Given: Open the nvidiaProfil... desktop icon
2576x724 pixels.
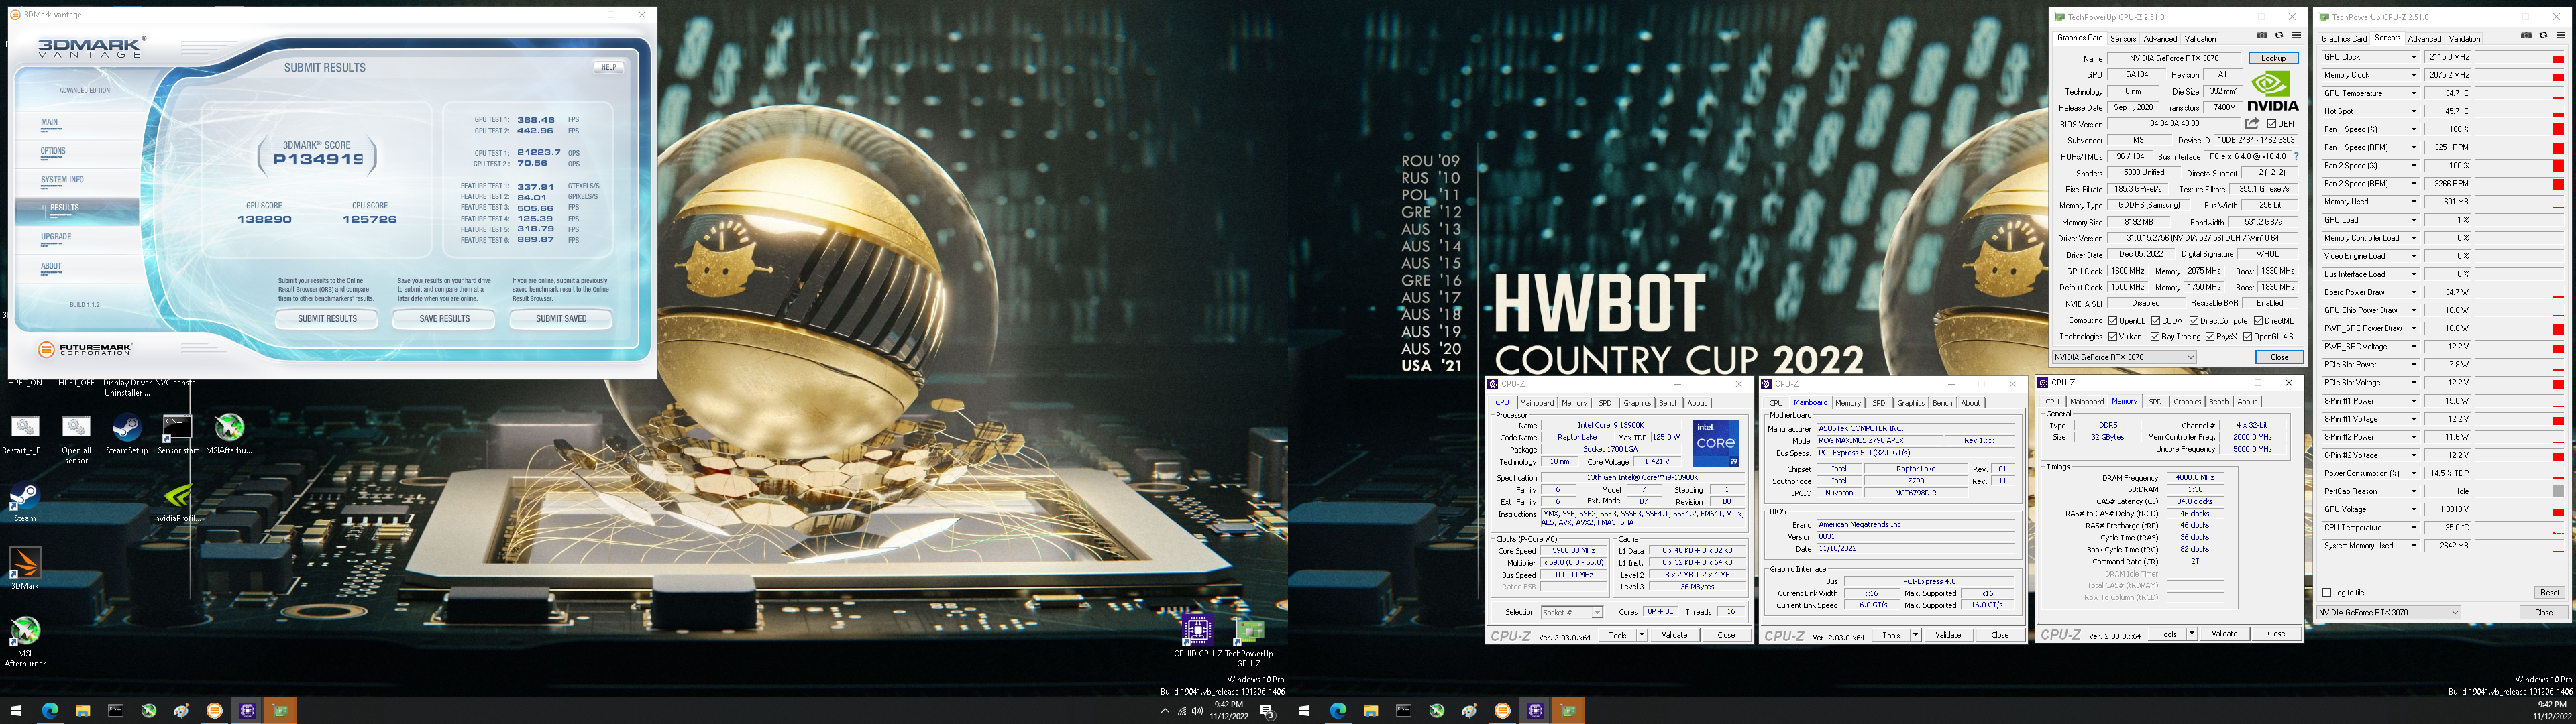Looking at the screenshot, I should (177, 502).
